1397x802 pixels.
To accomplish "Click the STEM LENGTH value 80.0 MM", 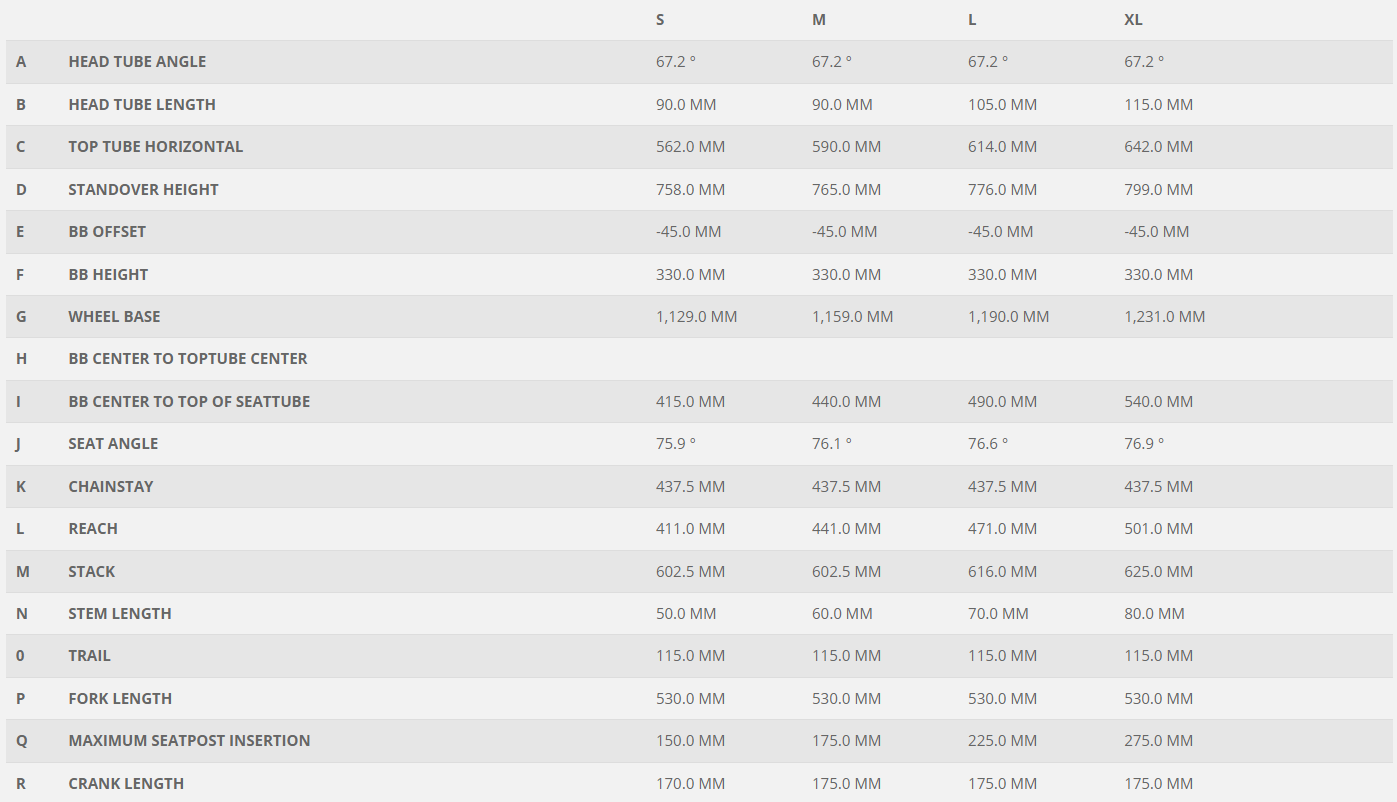I will click(x=1154, y=614).
